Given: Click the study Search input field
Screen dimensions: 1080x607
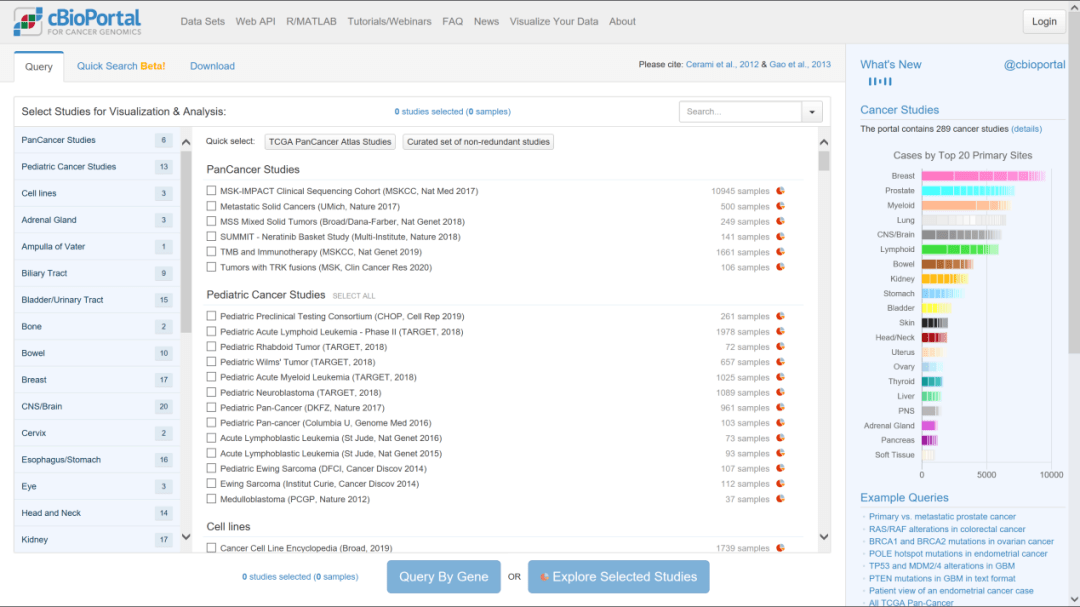Looking at the screenshot, I should [x=740, y=112].
